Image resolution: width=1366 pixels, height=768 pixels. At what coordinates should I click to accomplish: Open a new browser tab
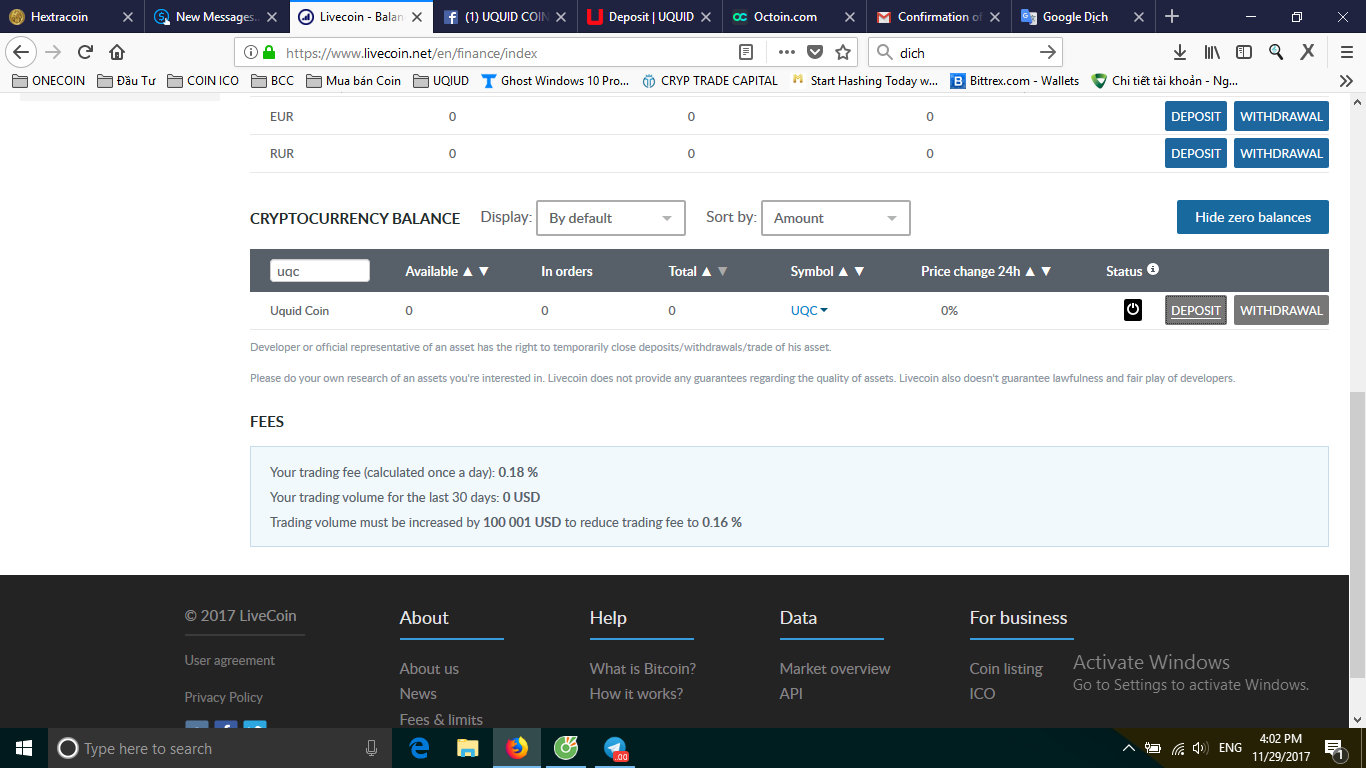1172,16
